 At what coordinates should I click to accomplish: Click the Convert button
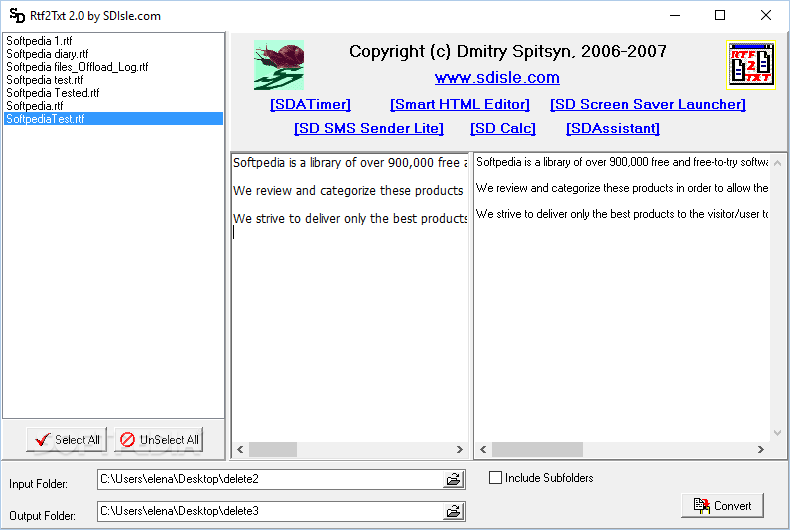tap(722, 505)
